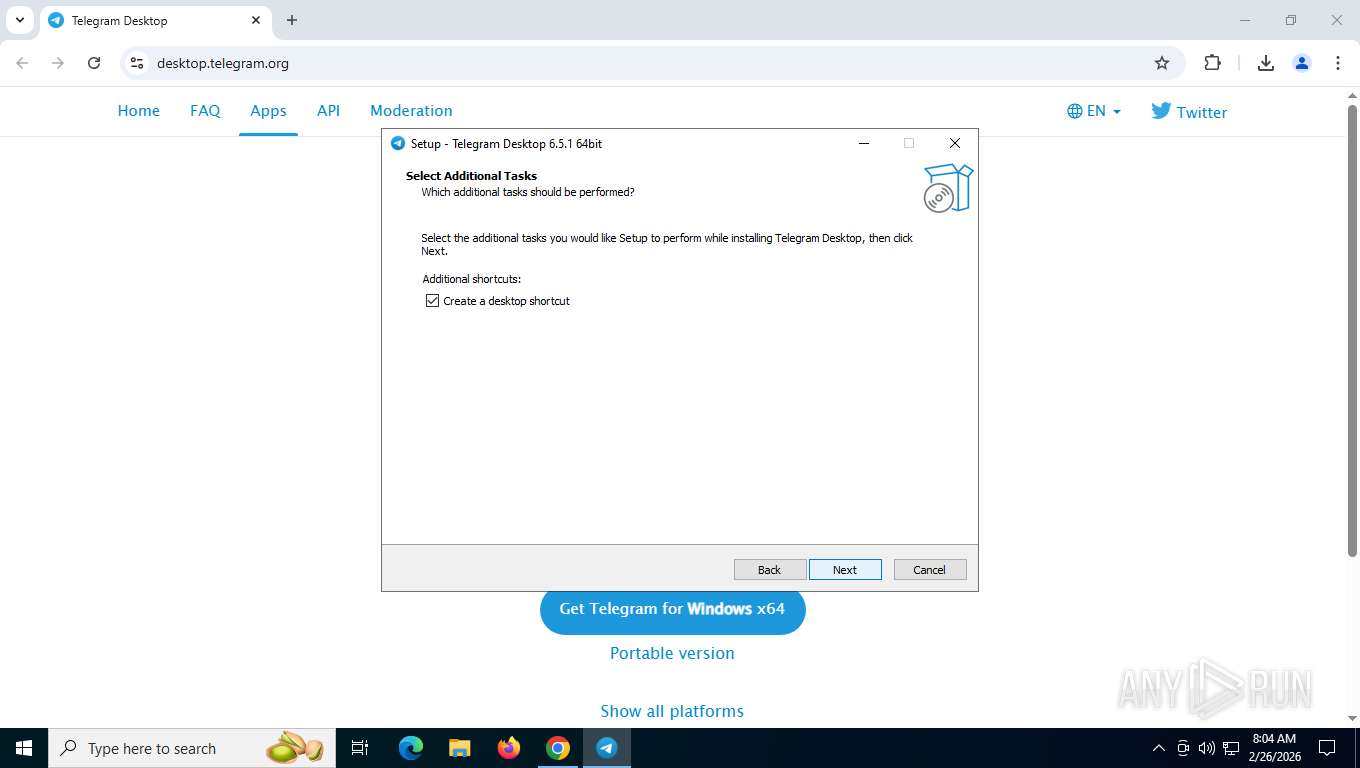Open the notifications center icon

click(1327, 748)
